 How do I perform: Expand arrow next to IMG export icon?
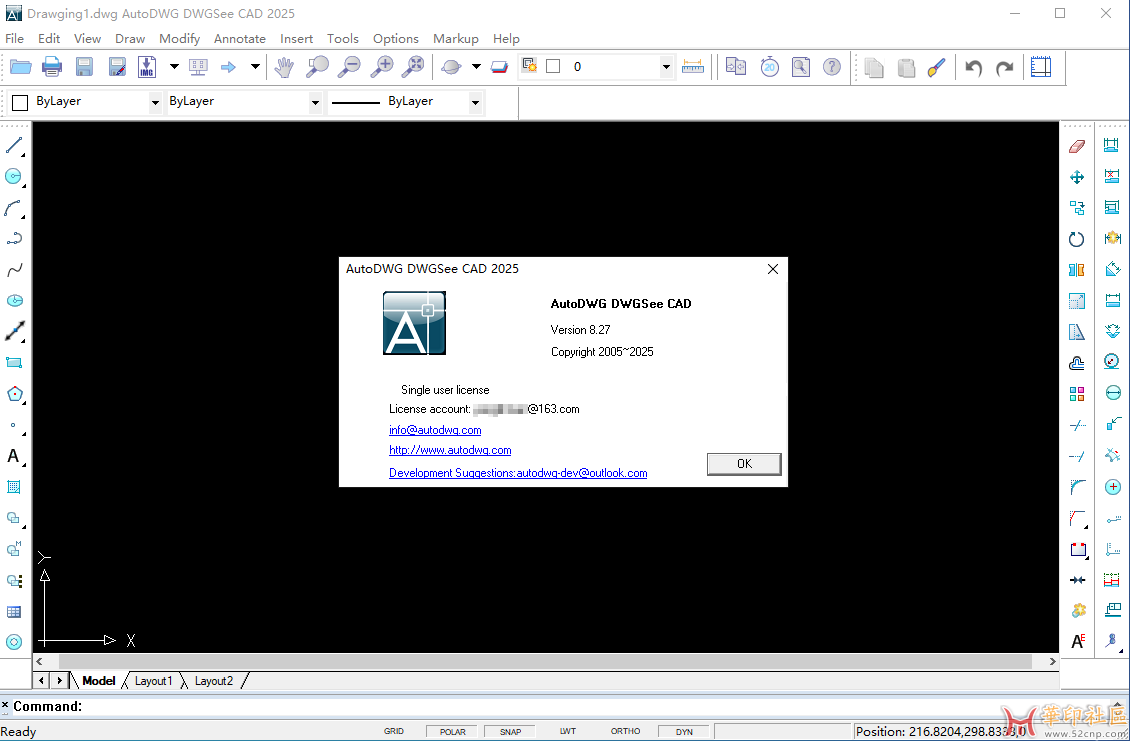(x=174, y=67)
